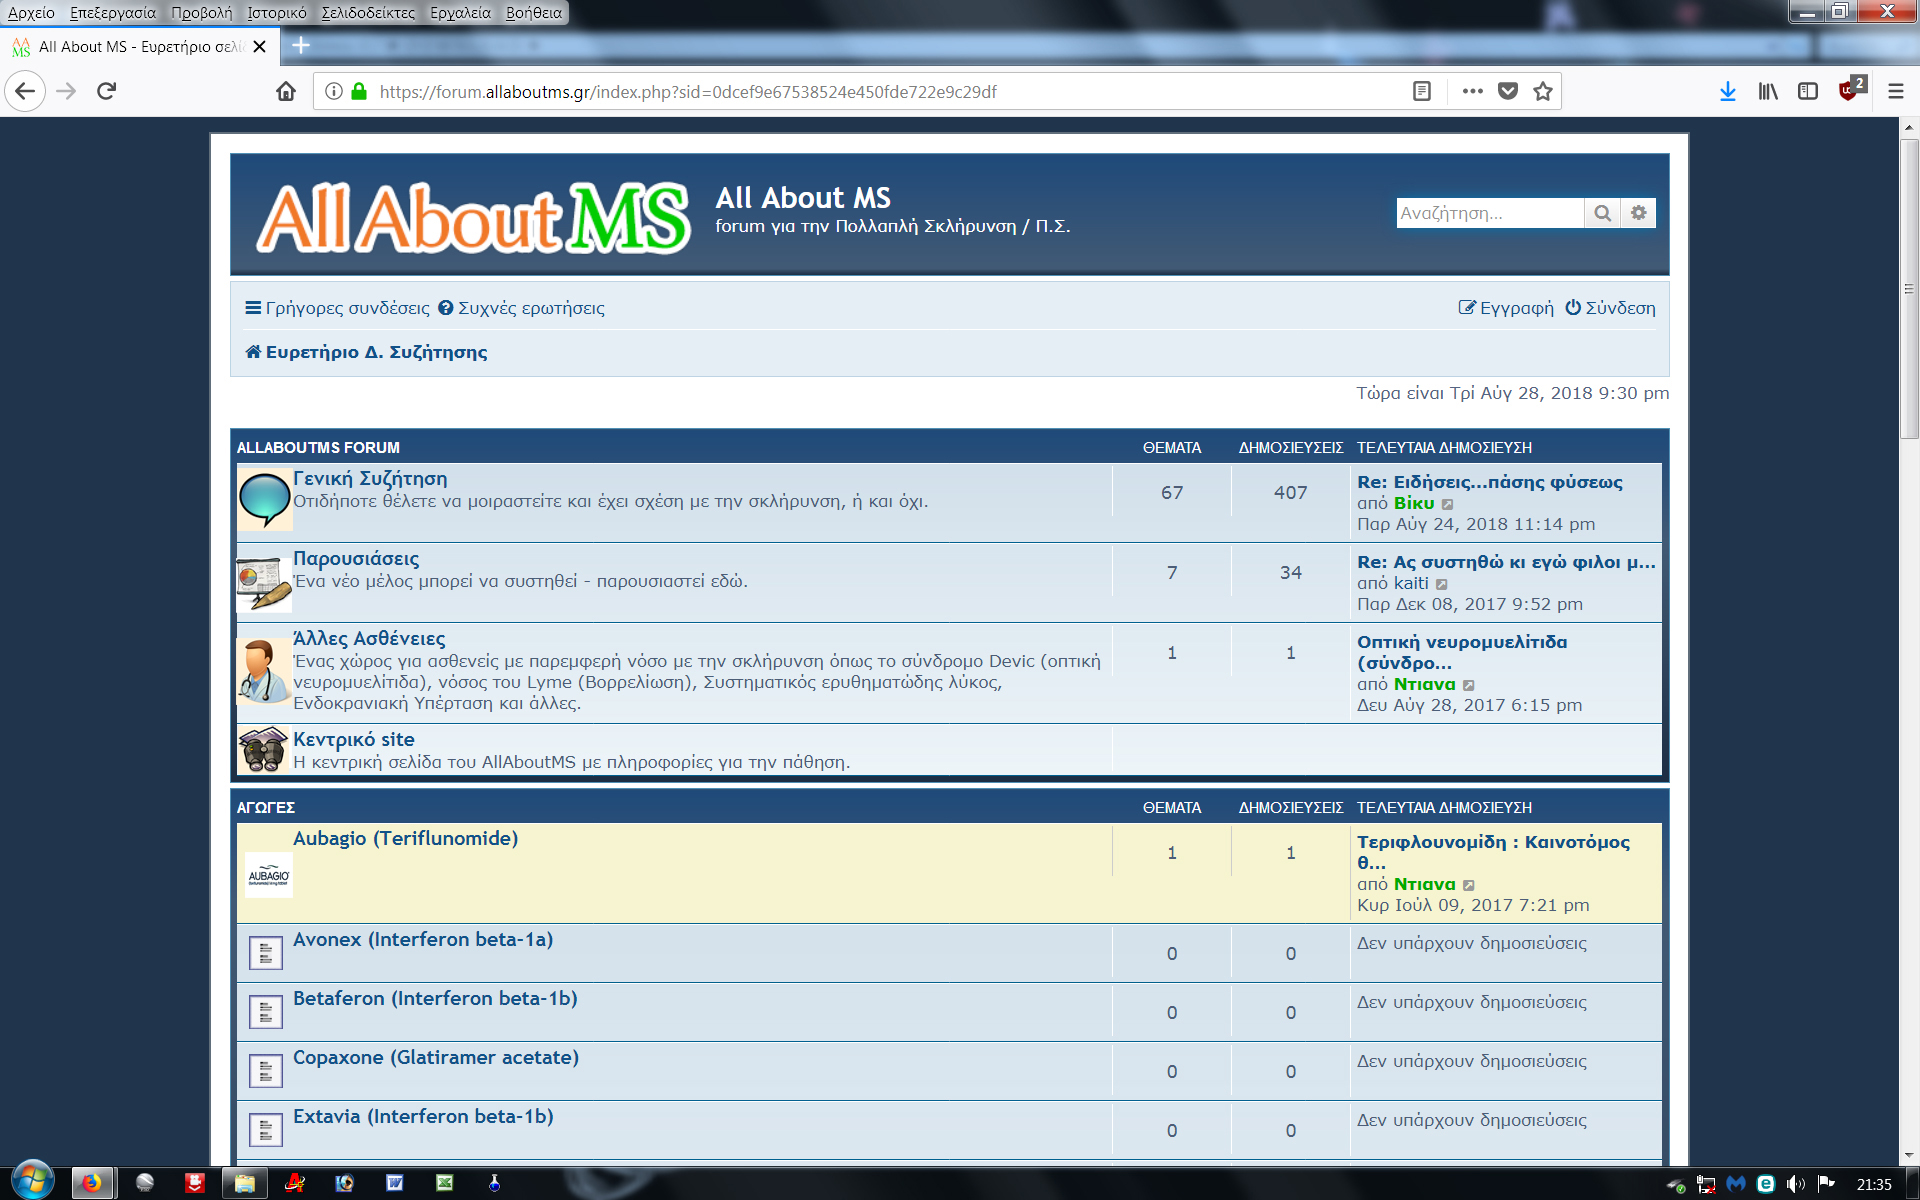
Task: View latest post icon next to Βίκυ
Action: coord(1447,504)
